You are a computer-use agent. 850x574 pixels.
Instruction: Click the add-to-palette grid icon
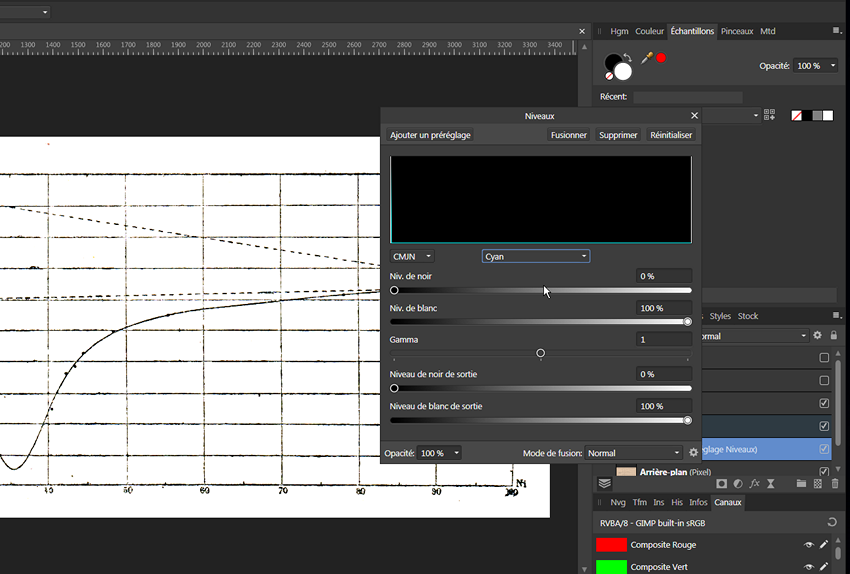click(x=769, y=115)
